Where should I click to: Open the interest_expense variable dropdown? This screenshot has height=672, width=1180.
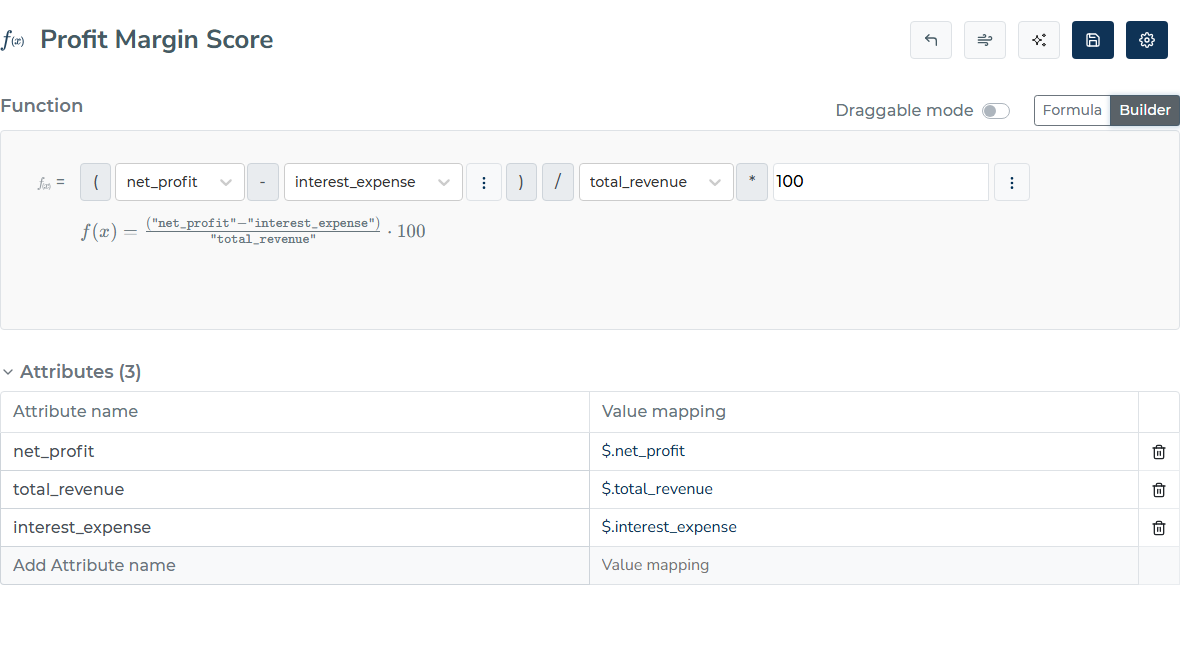pos(373,182)
